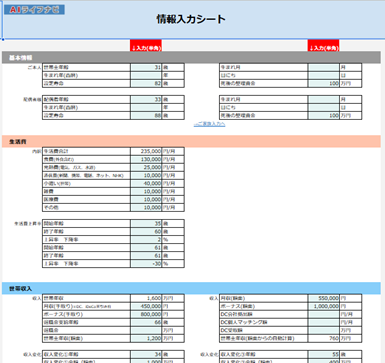Click the 月収(手取り) cell showing 450,000

tap(146, 306)
